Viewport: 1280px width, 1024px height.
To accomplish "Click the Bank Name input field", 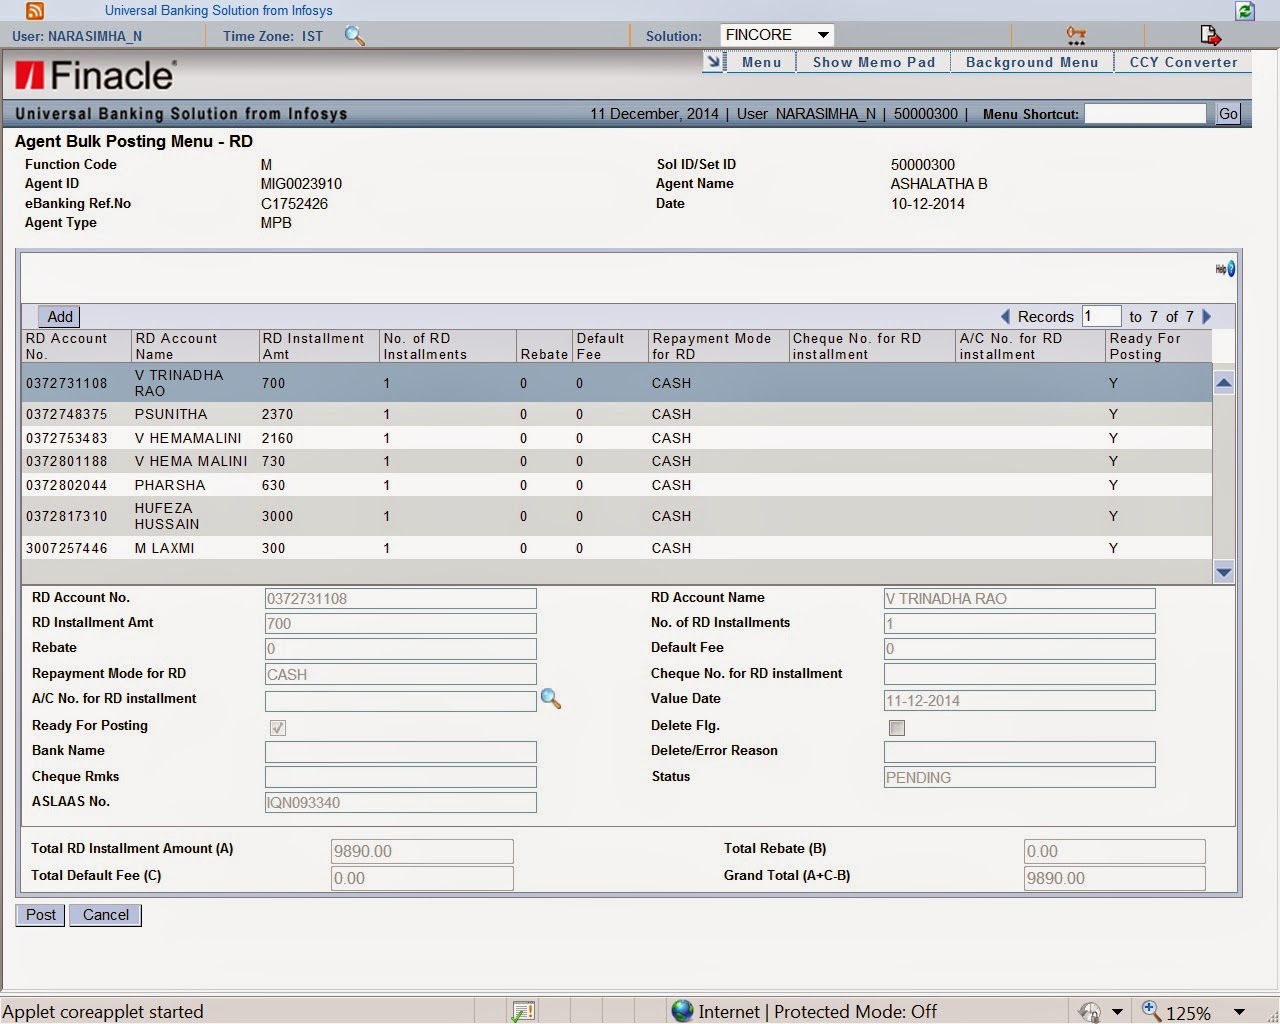I will pyautogui.click(x=400, y=751).
